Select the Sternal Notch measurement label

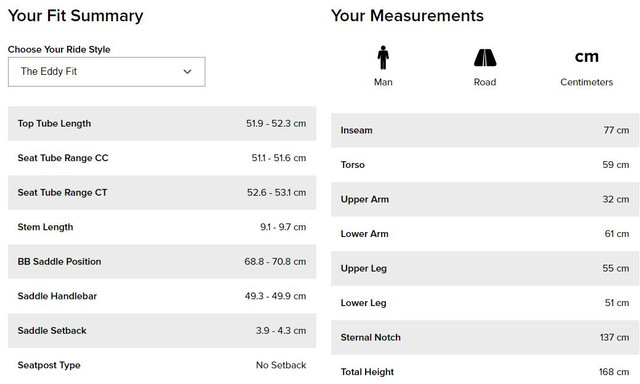click(371, 337)
